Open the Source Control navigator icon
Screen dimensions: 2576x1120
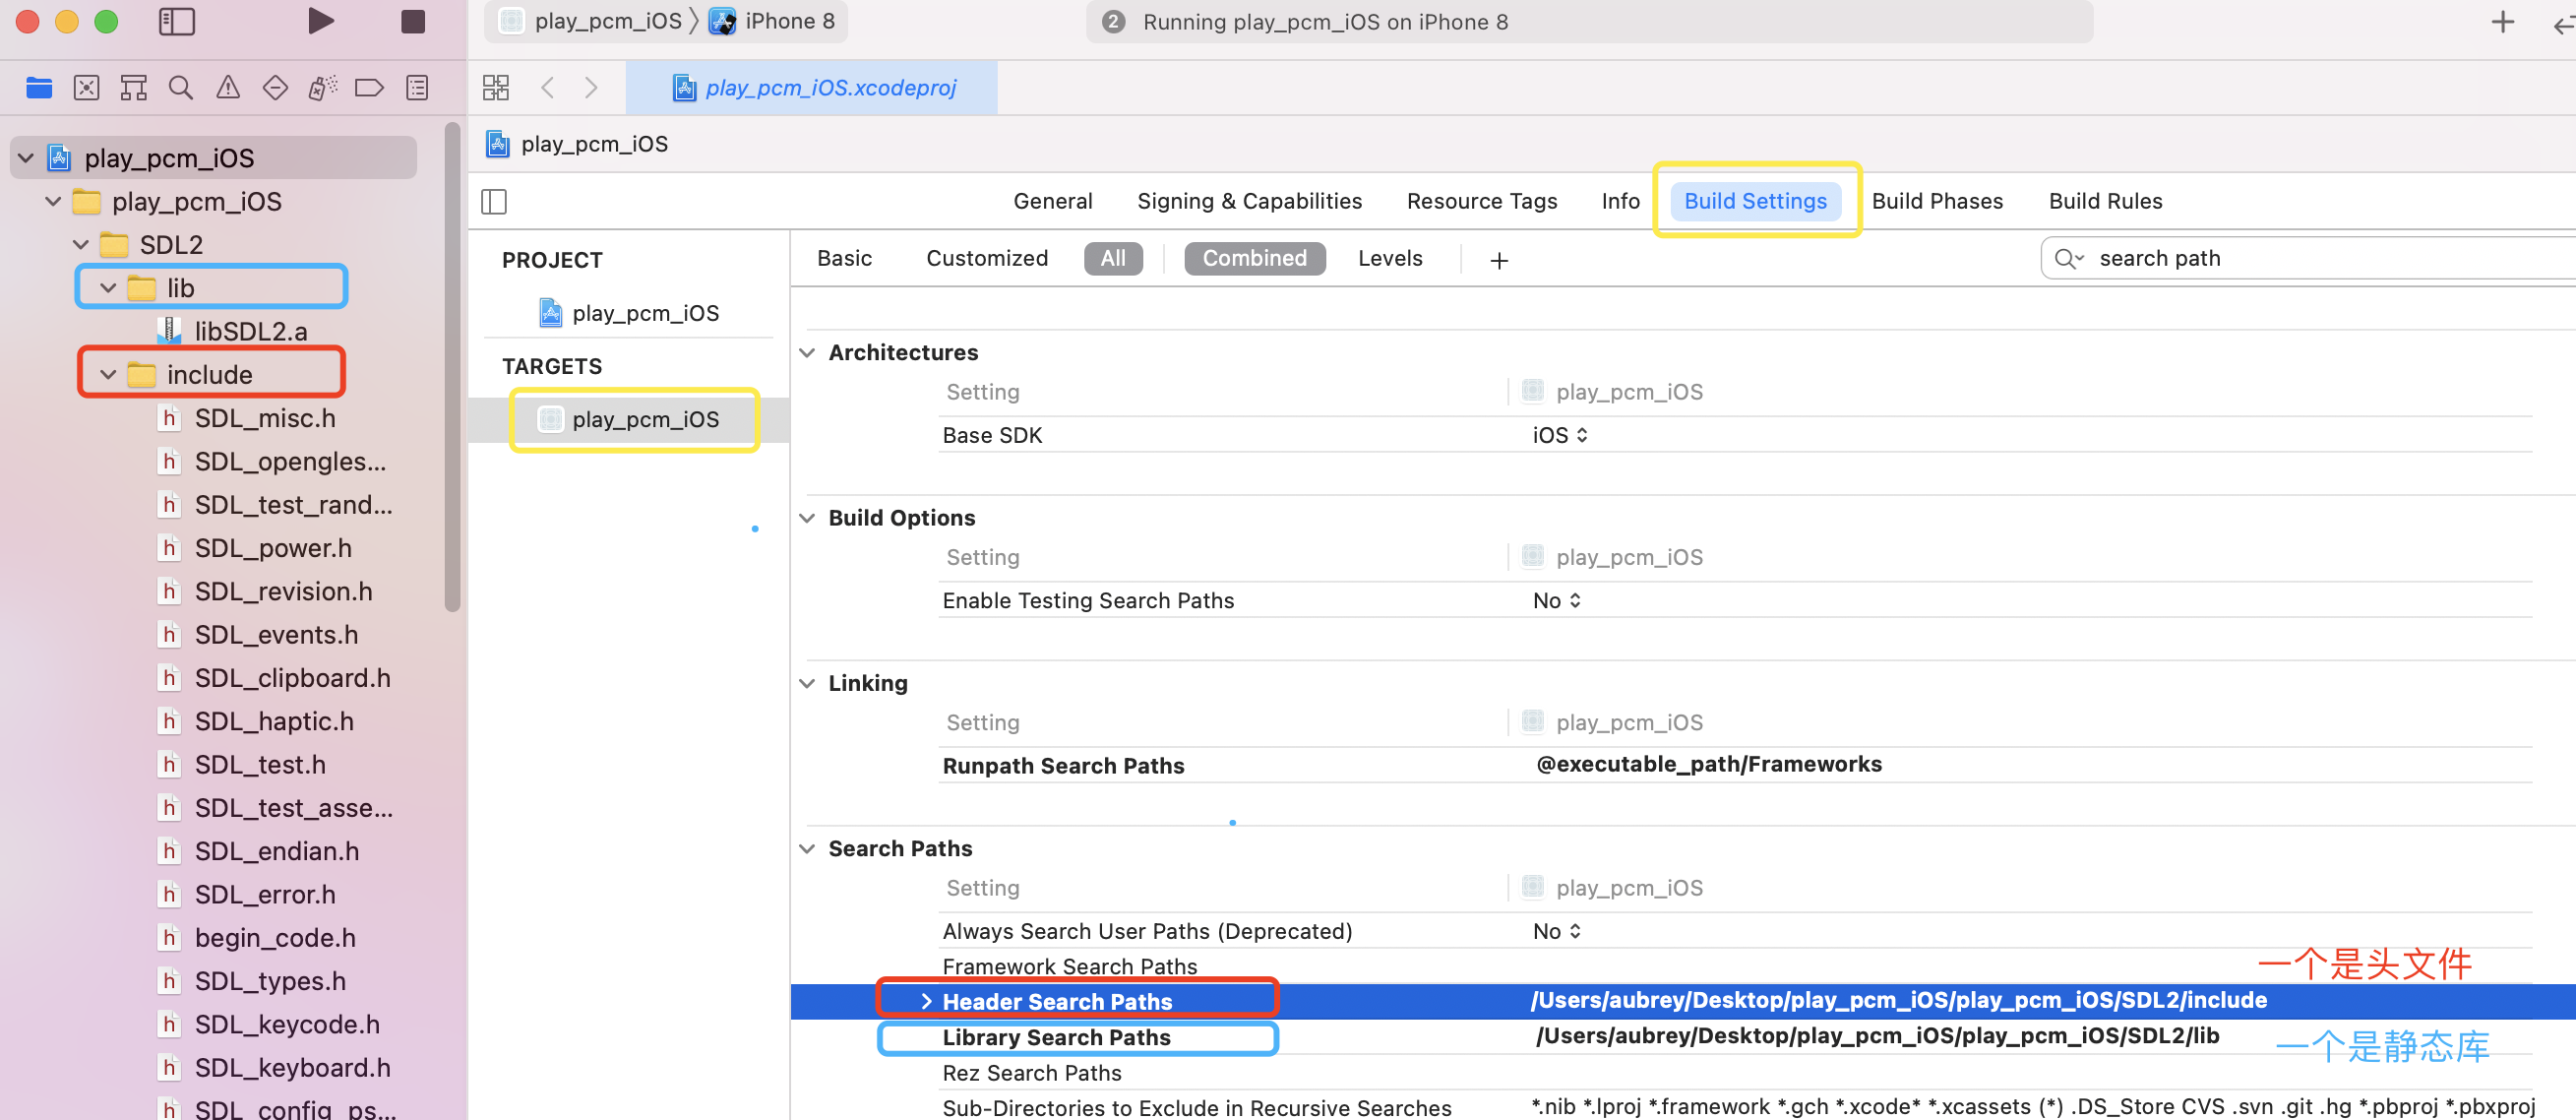coord(86,88)
